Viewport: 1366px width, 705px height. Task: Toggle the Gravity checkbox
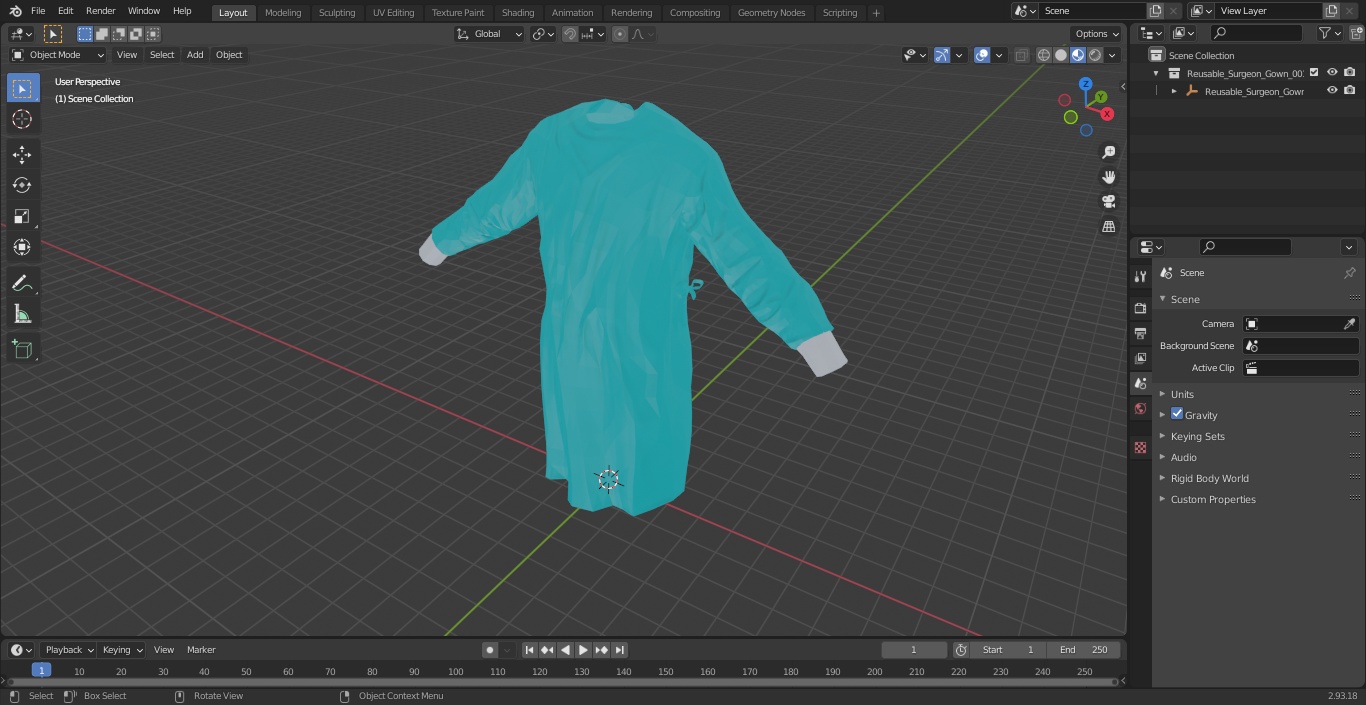tap(1177, 414)
